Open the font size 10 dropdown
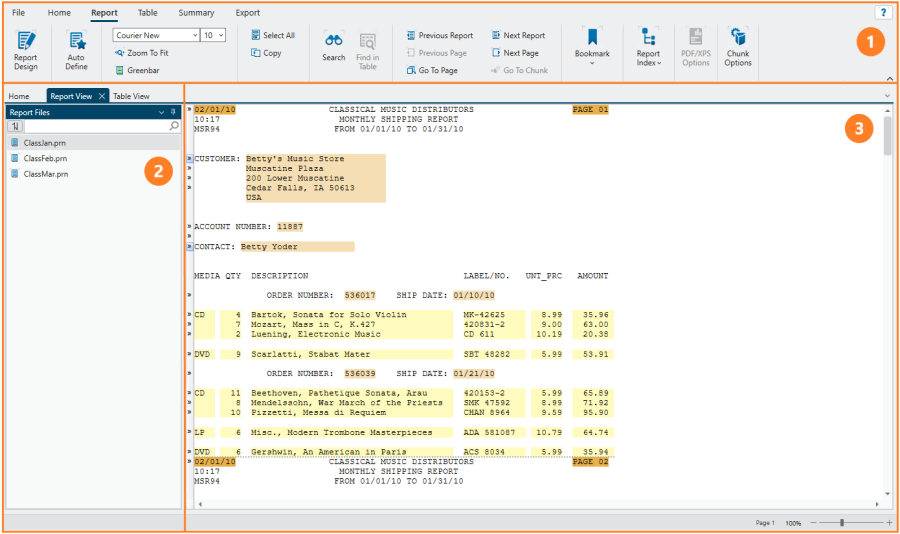Image resolution: width=900 pixels, height=534 pixels. tap(213, 35)
